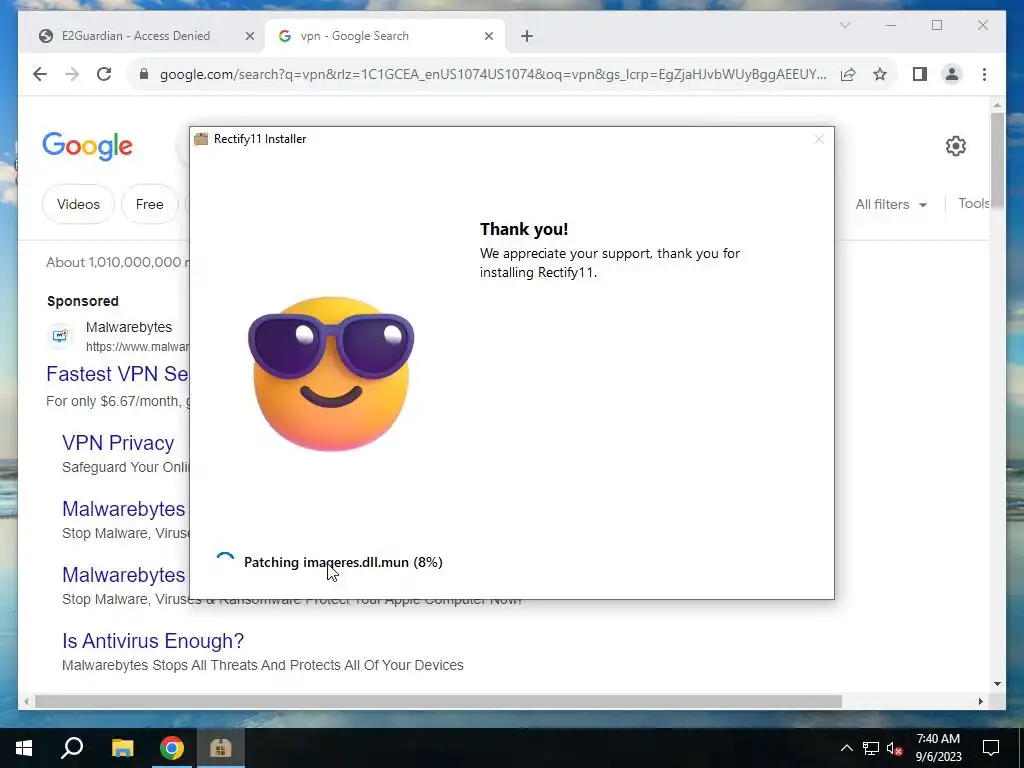
Task: Click the sunglasses emoji in installer
Action: pyautogui.click(x=331, y=372)
